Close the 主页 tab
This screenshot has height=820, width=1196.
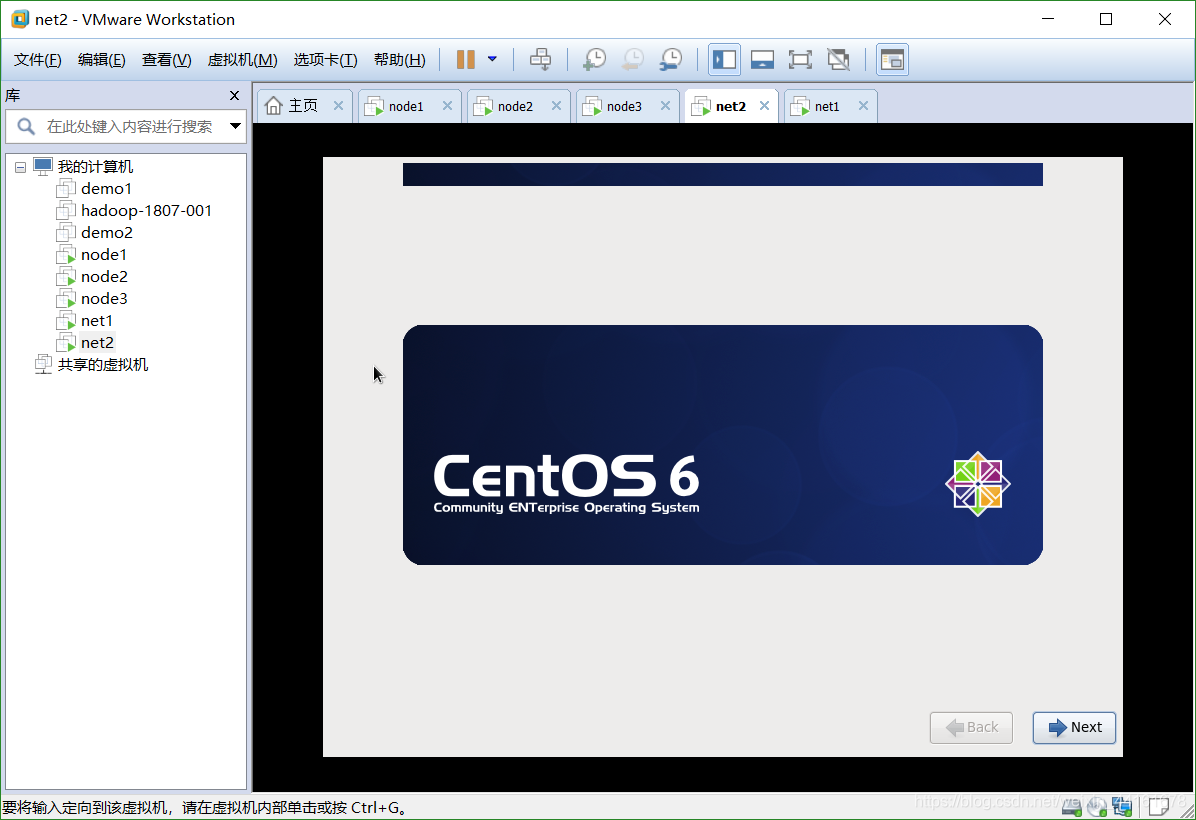coord(339,106)
